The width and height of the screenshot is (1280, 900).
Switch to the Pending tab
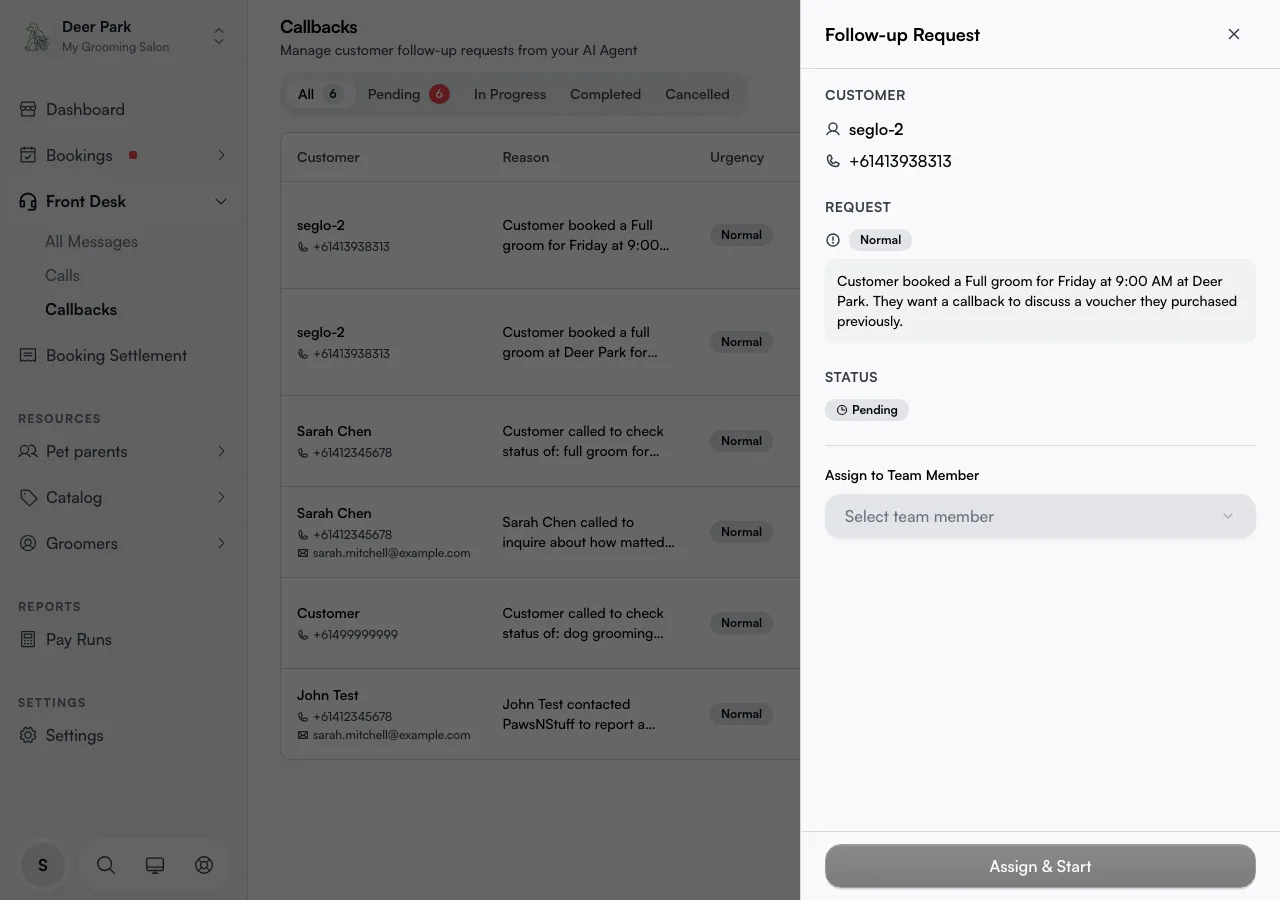(x=408, y=94)
